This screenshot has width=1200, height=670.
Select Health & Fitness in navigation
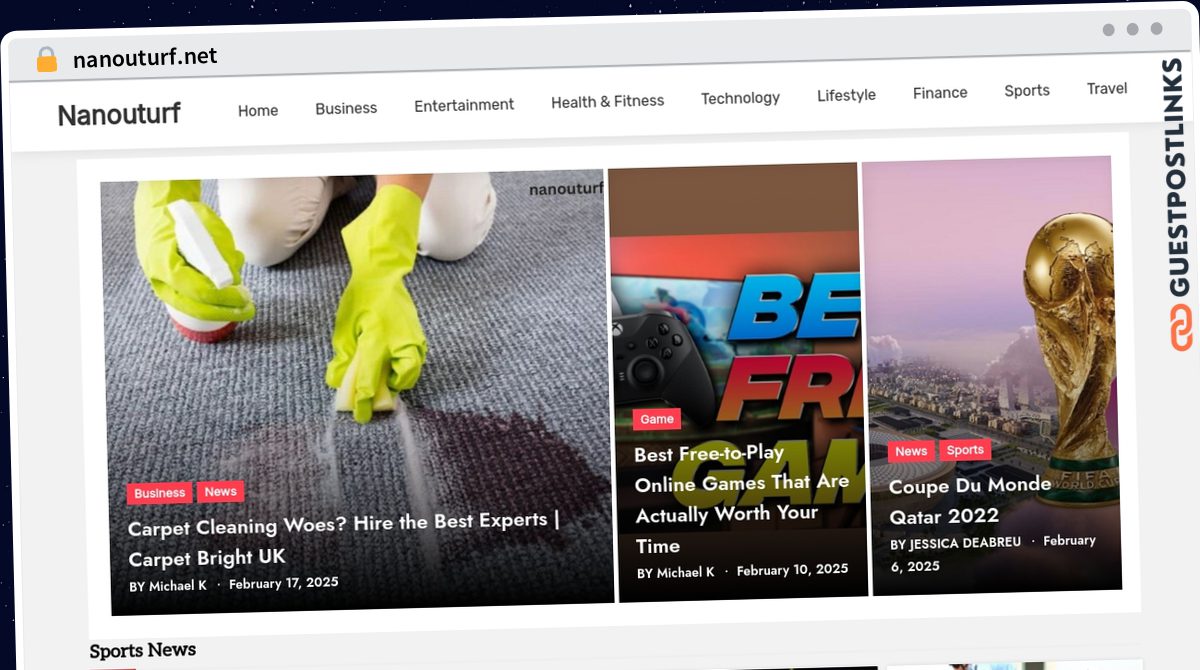(607, 101)
